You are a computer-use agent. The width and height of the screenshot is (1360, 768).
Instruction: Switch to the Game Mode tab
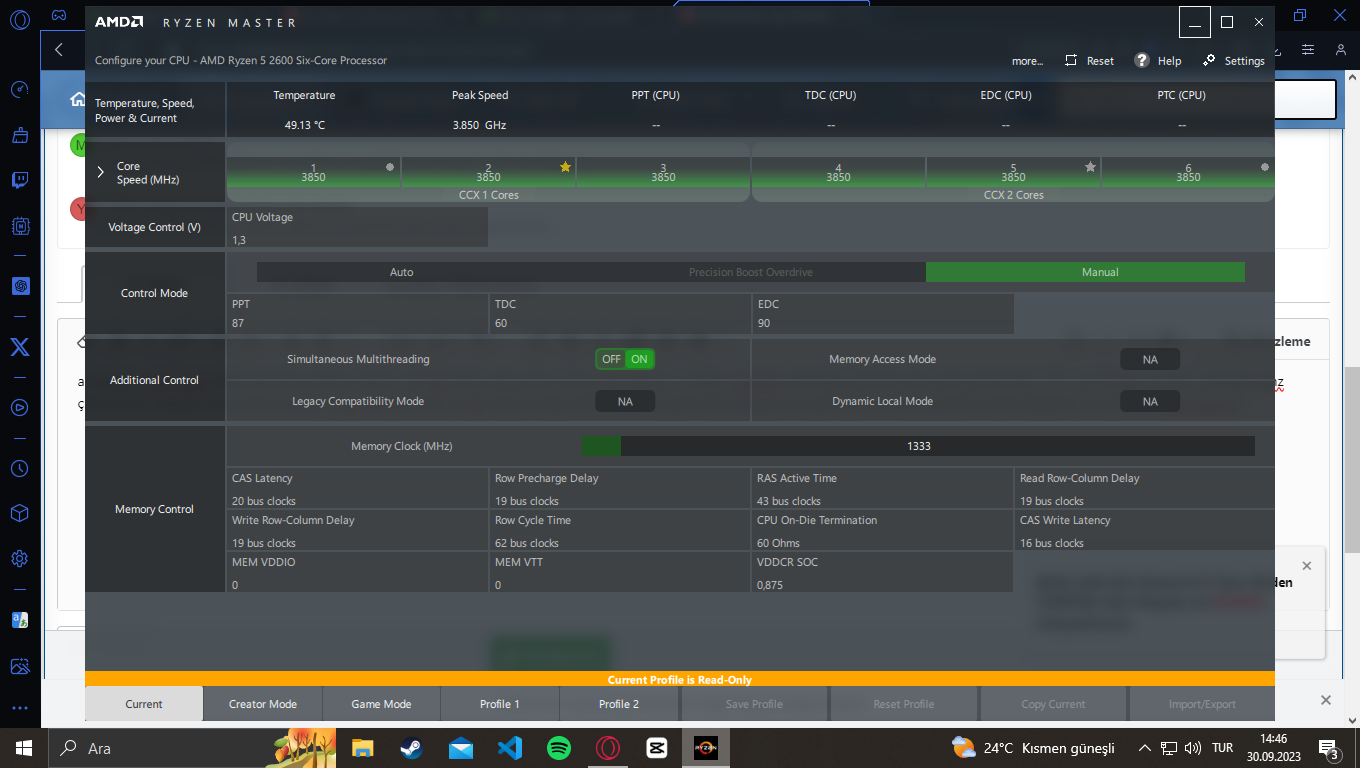point(381,704)
